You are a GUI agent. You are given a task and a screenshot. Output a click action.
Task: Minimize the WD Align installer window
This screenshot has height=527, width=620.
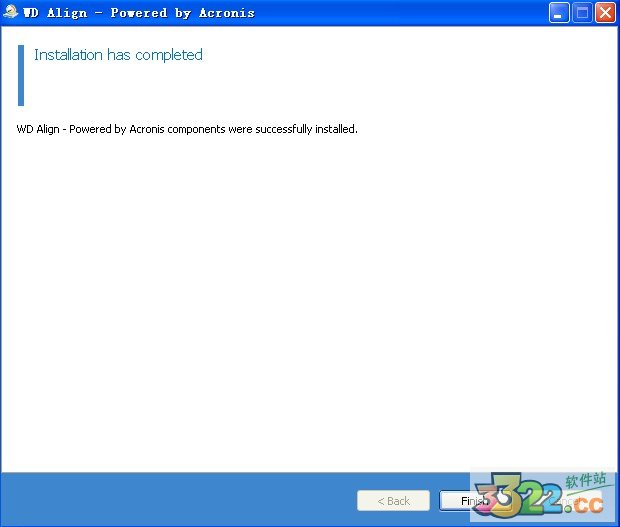coord(560,13)
